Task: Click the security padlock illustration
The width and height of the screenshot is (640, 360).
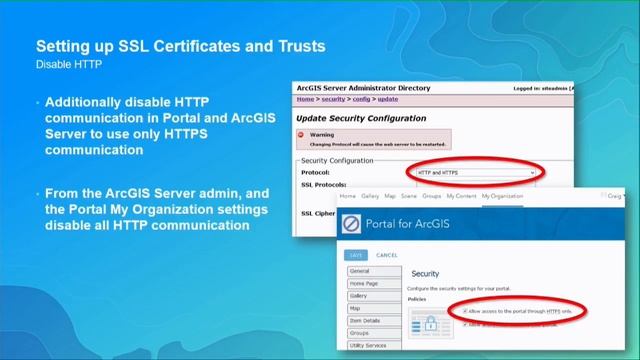Action: click(x=431, y=323)
